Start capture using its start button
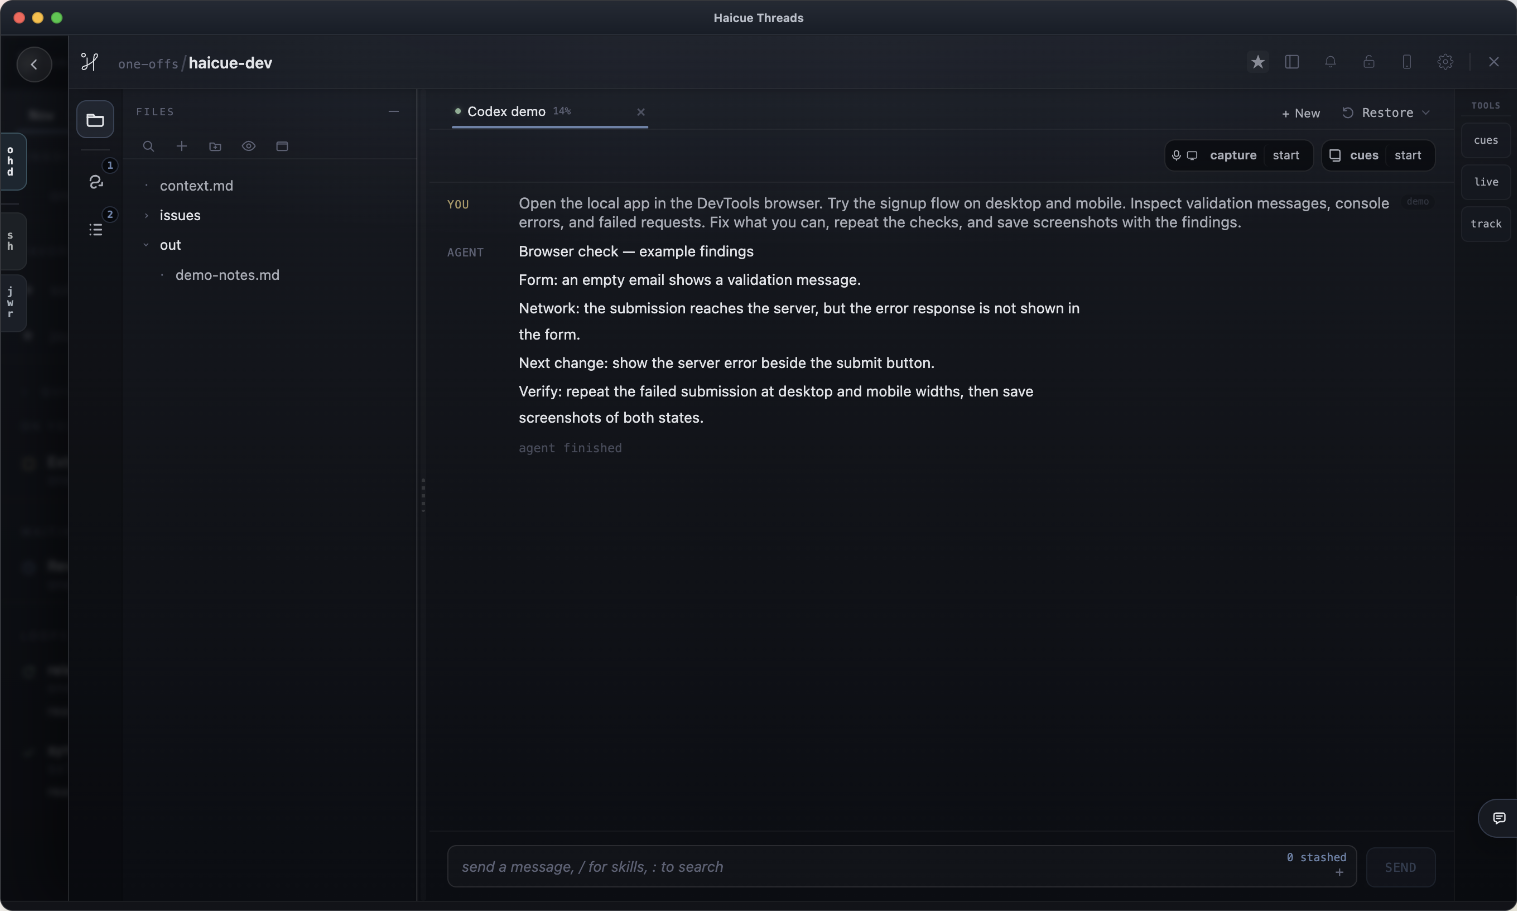Image resolution: width=1517 pixels, height=911 pixels. pos(1286,155)
